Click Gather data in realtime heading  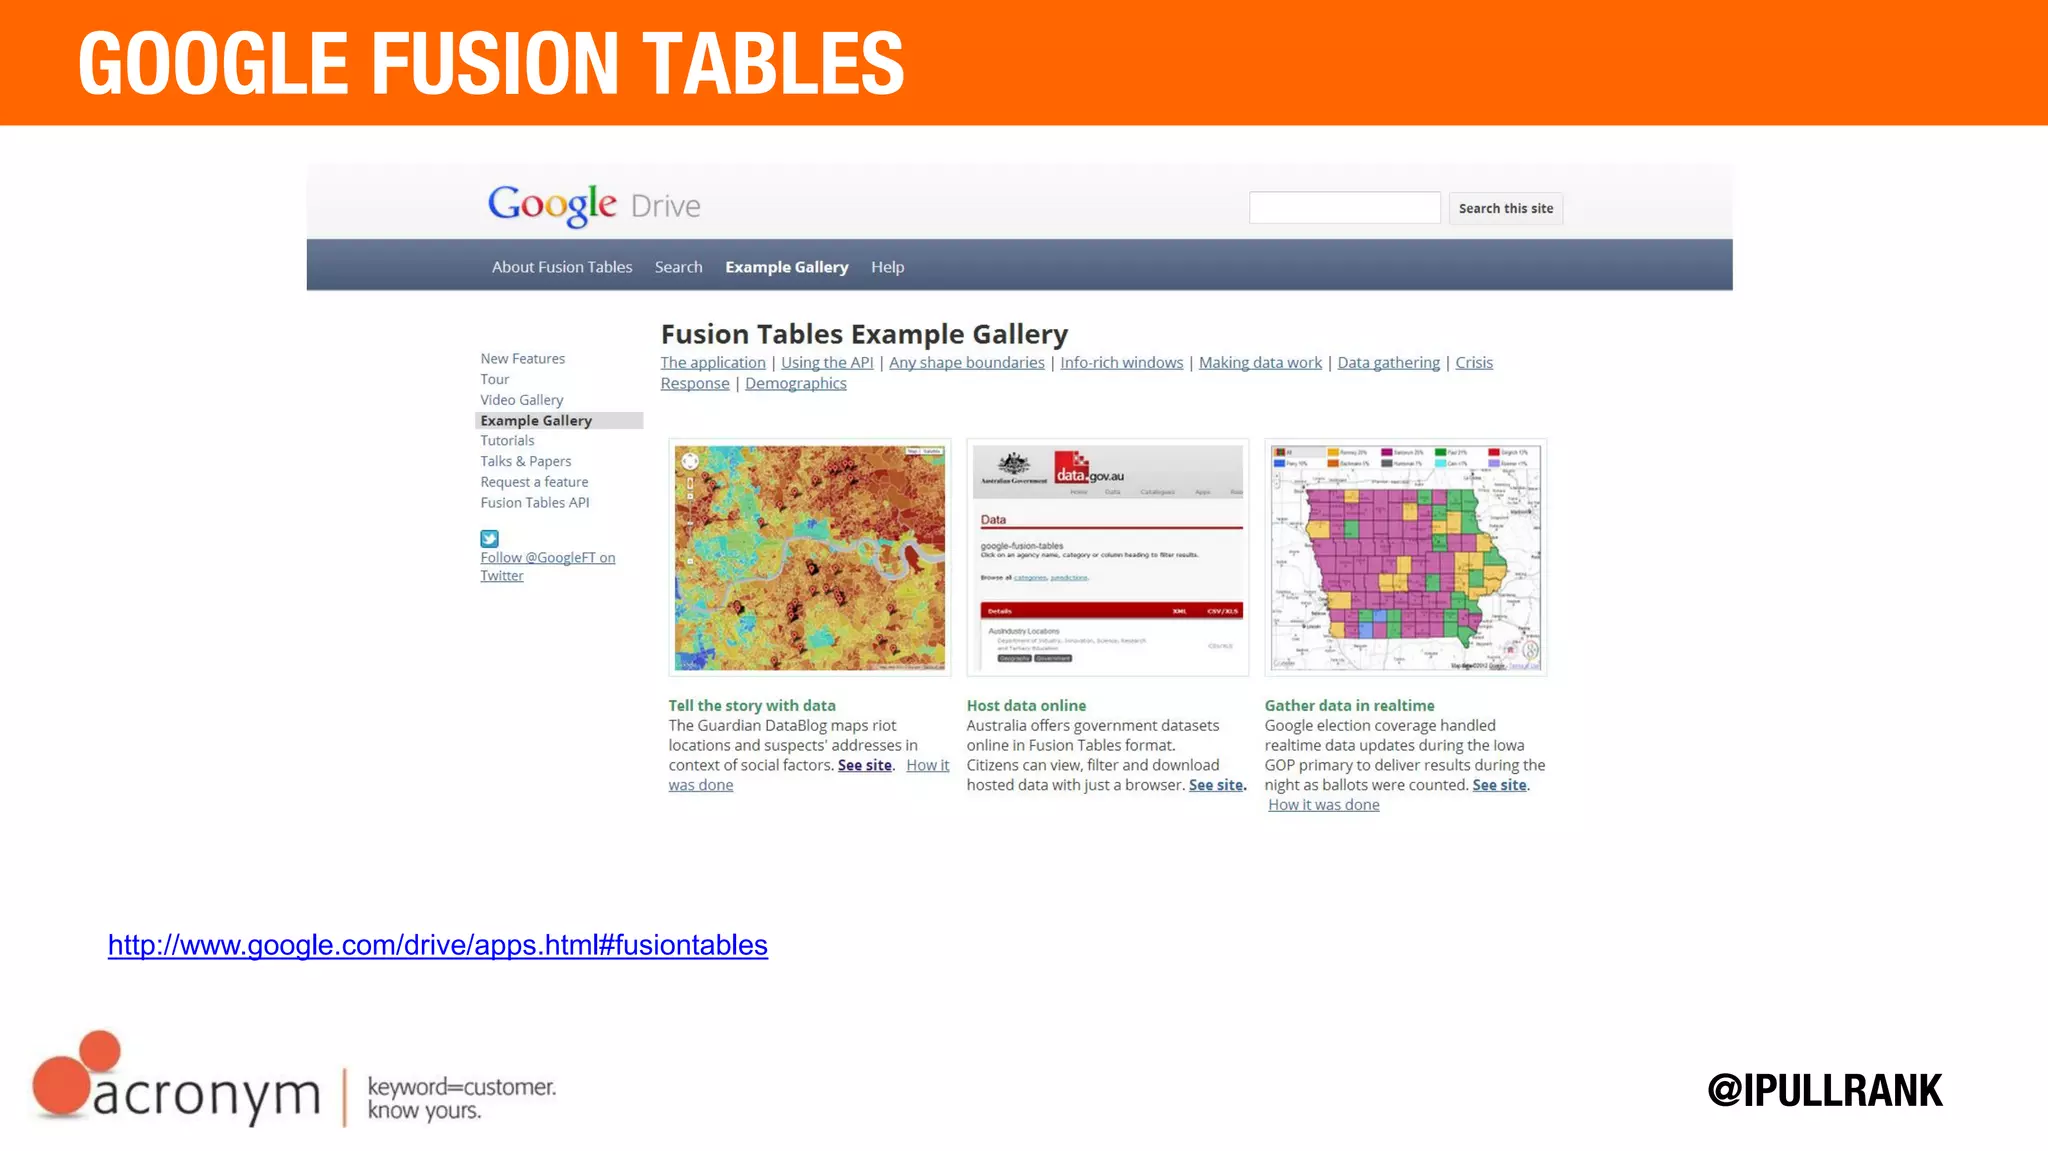coord(1349,705)
